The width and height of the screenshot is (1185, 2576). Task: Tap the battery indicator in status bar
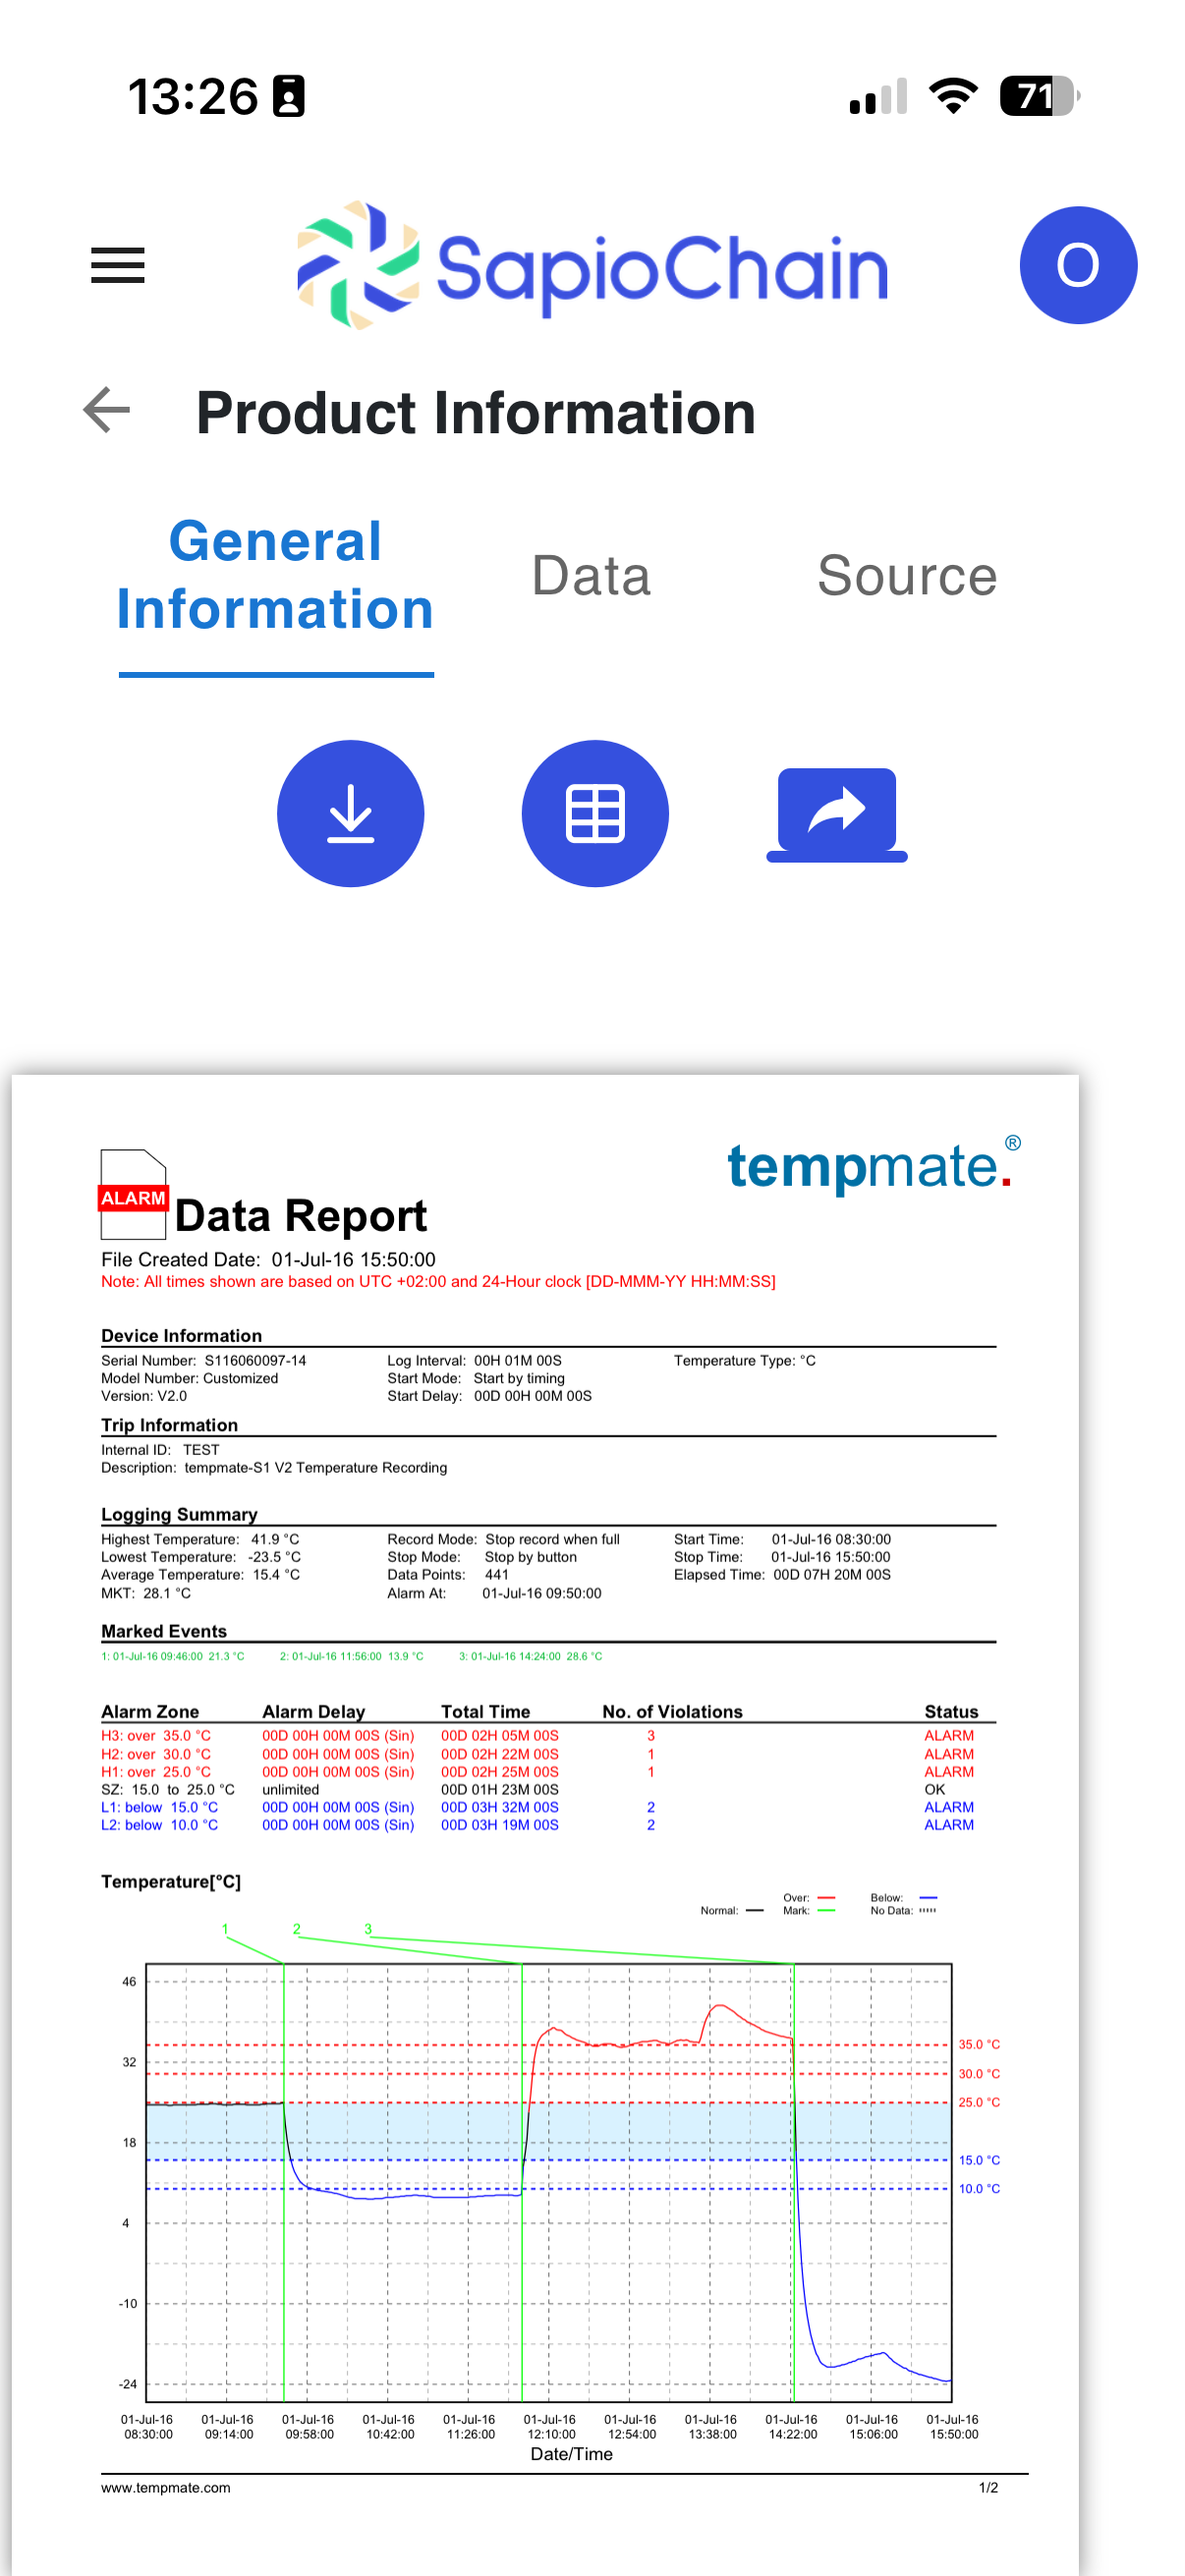[1038, 97]
